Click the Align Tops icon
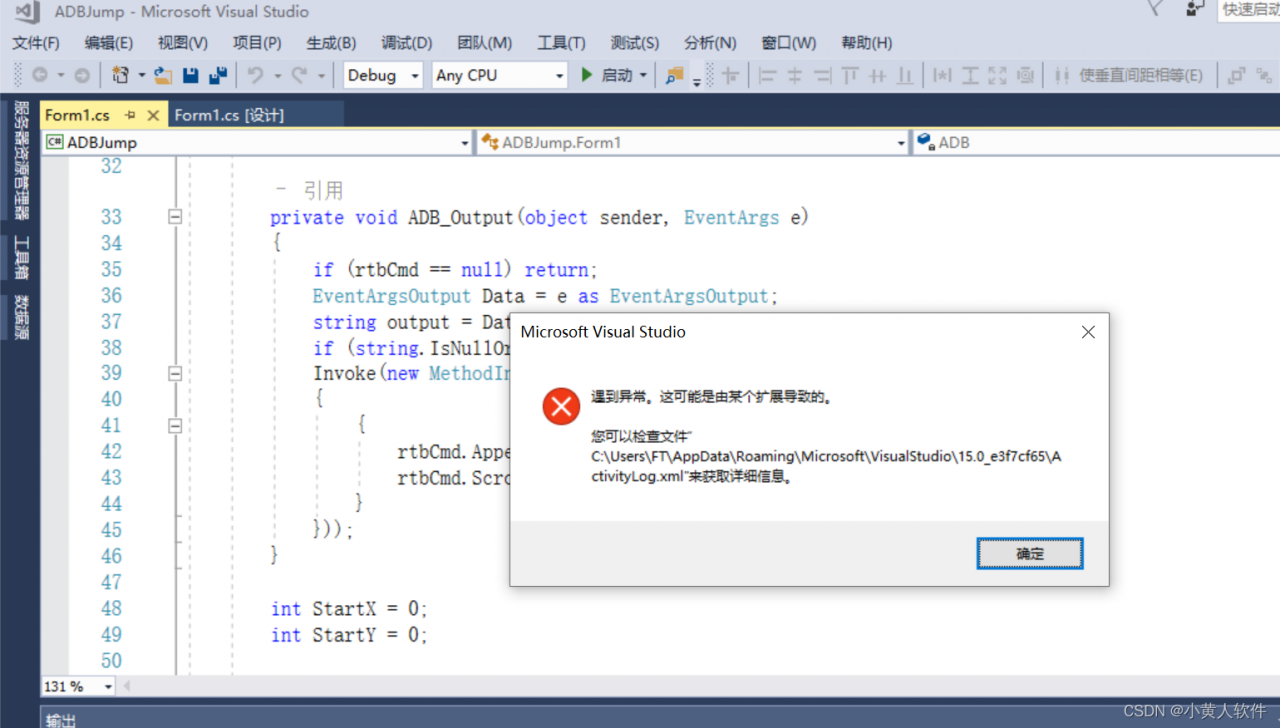The width and height of the screenshot is (1280, 728). pos(850,75)
